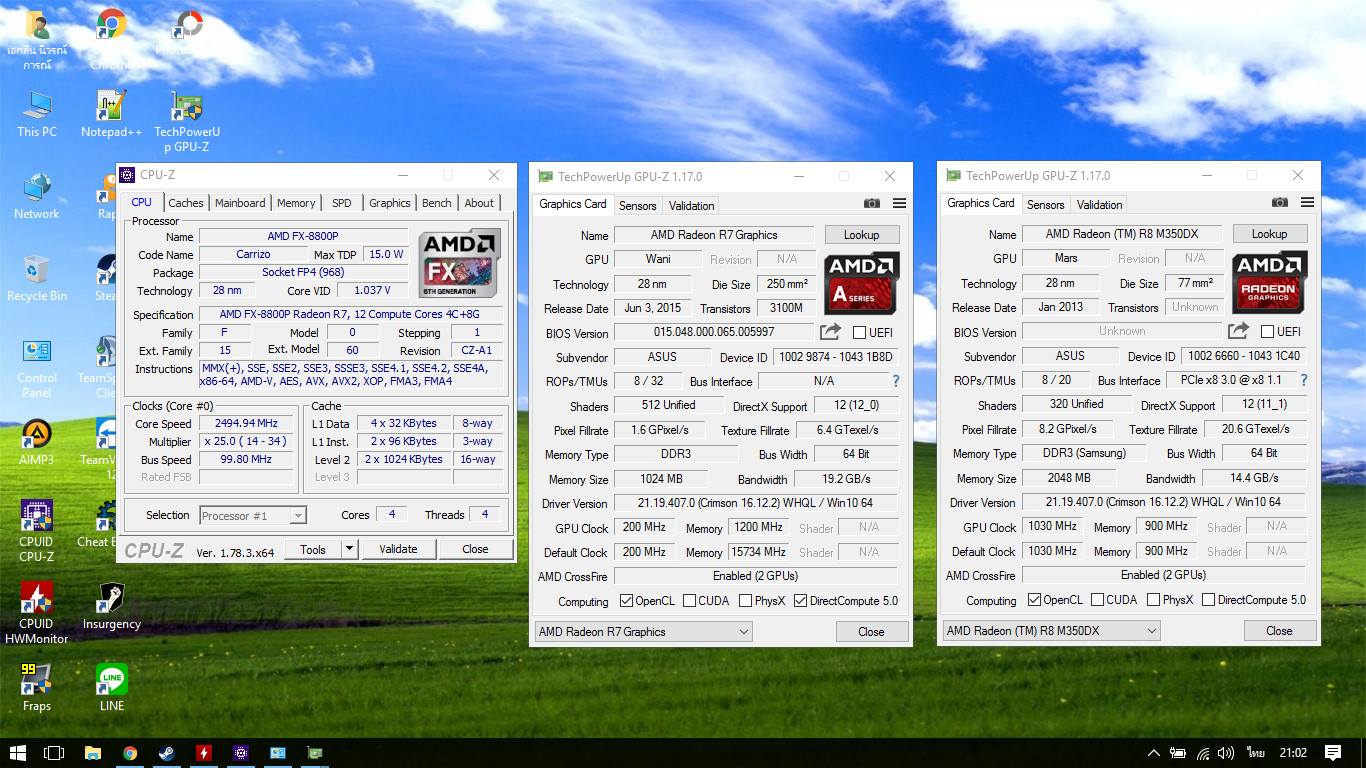Image resolution: width=1366 pixels, height=768 pixels.
Task: Open the Memory tab in CPU-Z
Action: tap(296, 203)
